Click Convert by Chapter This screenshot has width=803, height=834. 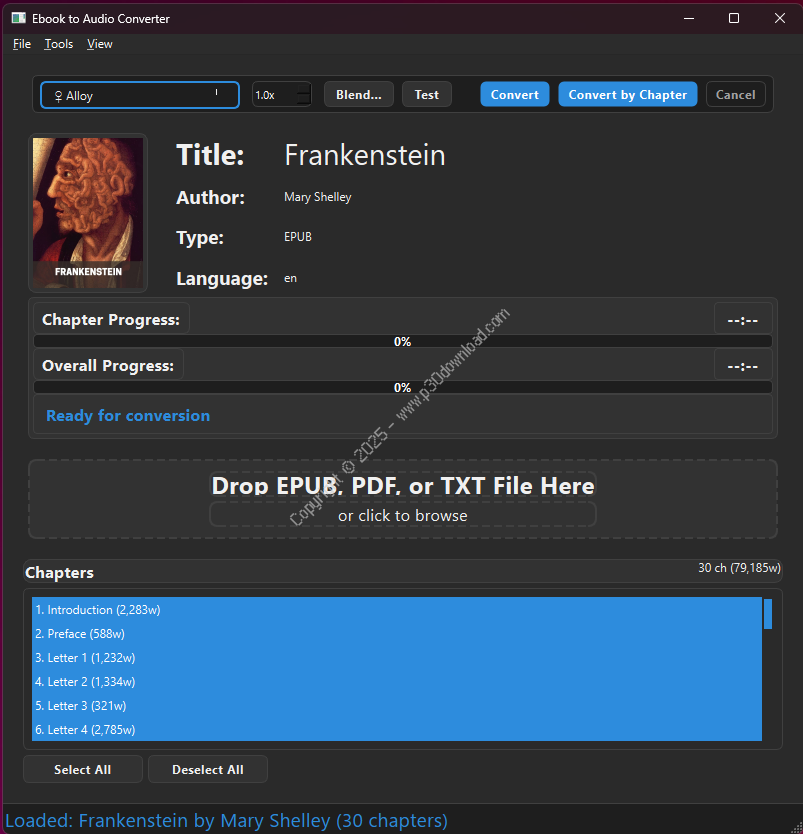pyautogui.click(x=627, y=95)
